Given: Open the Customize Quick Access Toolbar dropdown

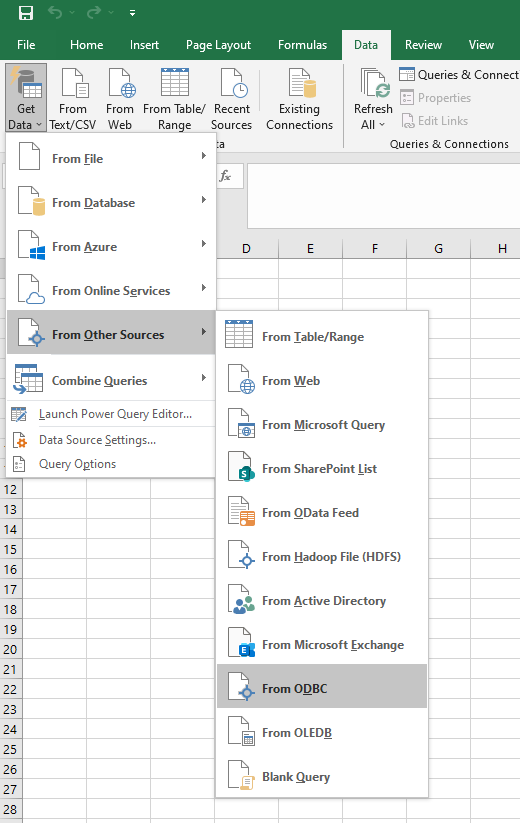Looking at the screenshot, I should click(x=132, y=13).
